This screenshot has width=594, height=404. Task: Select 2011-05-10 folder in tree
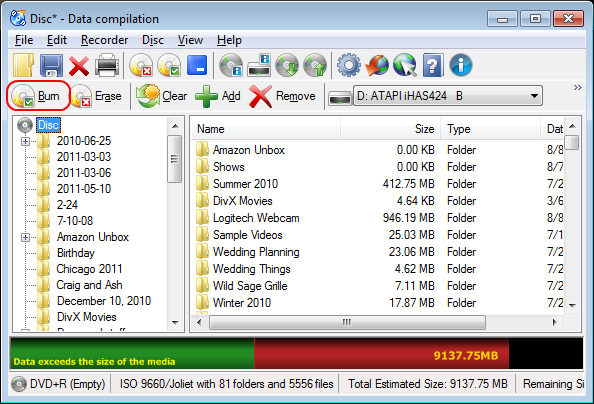click(84, 189)
